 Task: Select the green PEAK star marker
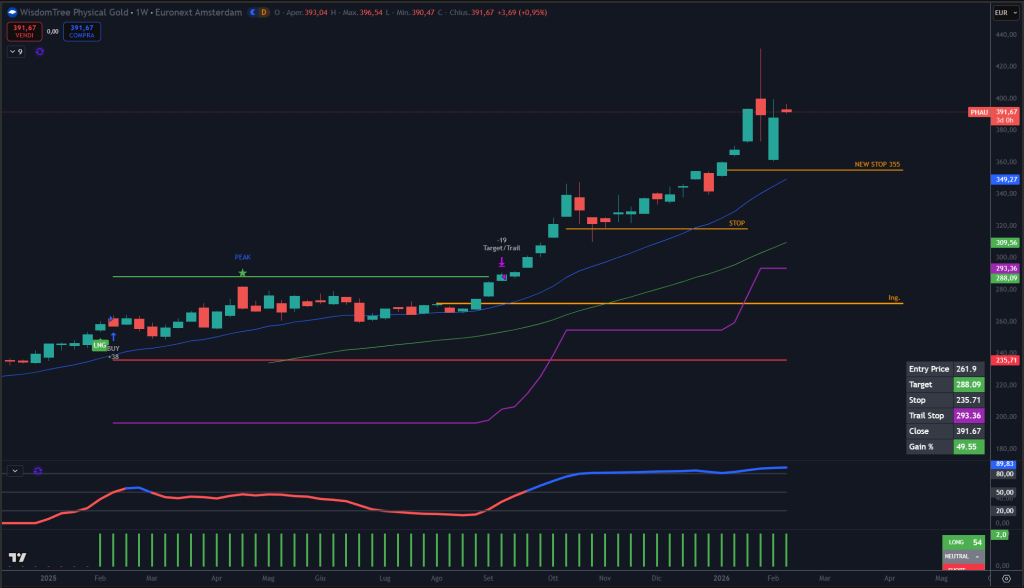(x=242, y=270)
